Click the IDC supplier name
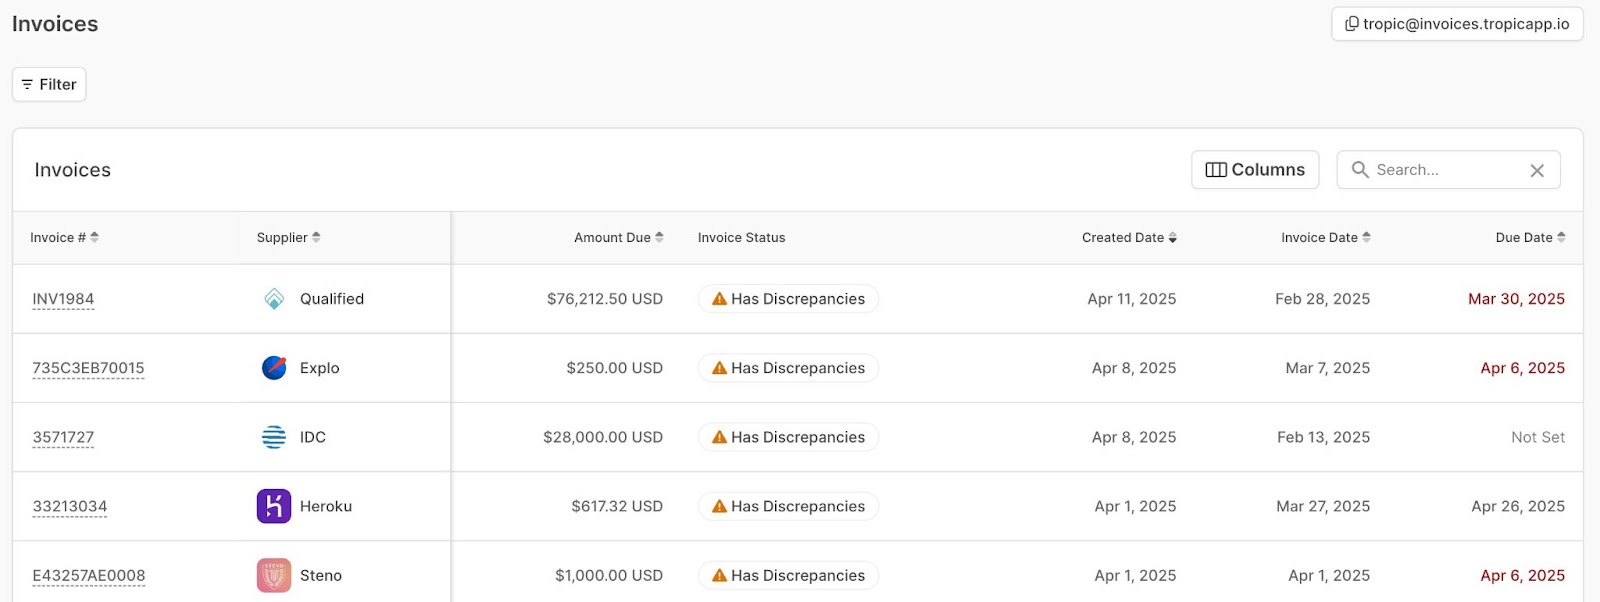The image size is (1600, 602). pos(313,437)
